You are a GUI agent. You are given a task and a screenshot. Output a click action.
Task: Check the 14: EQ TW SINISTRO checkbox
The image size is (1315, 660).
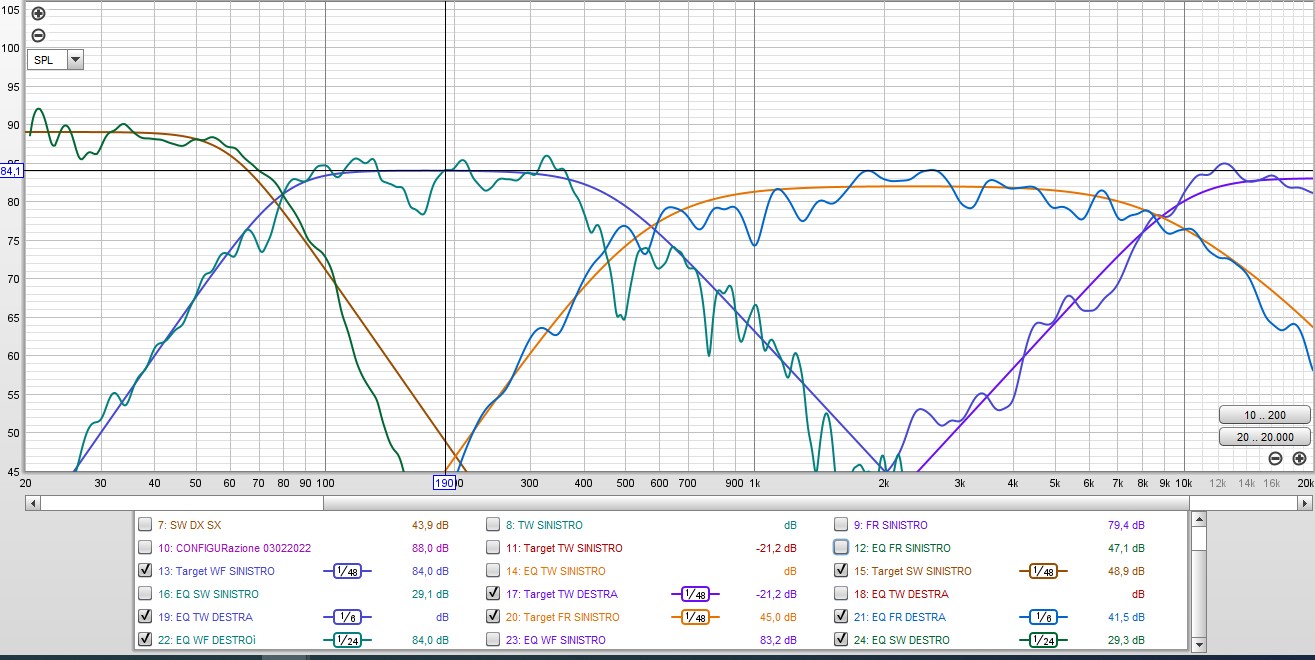point(493,571)
